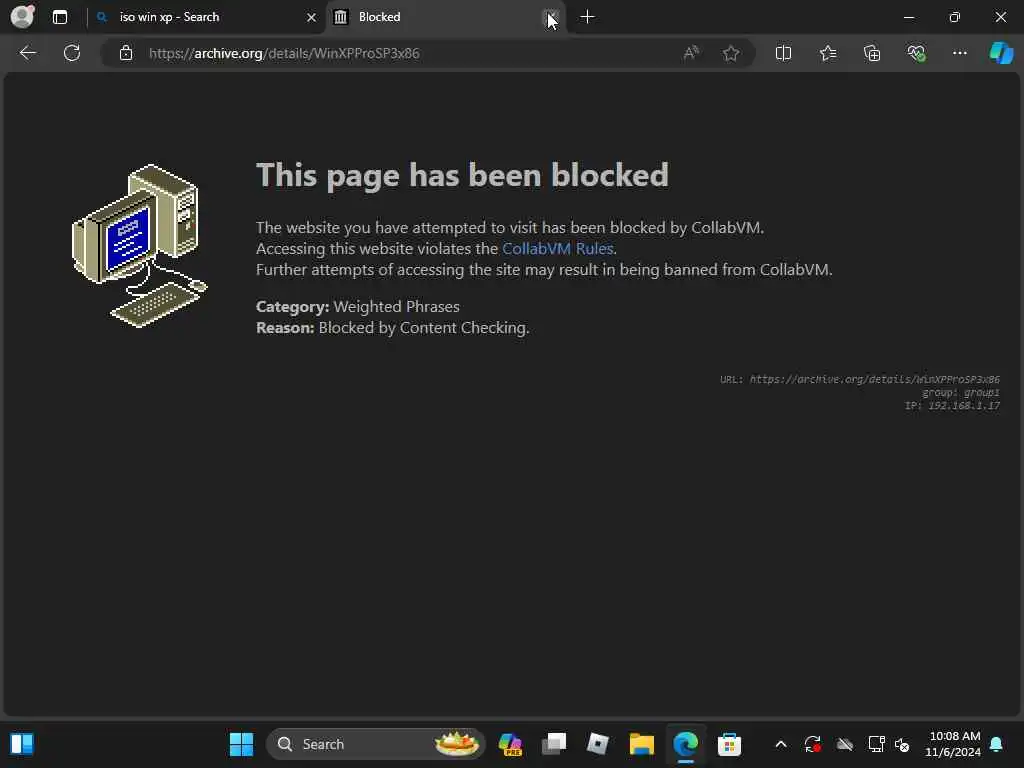
Task: Open the Widgets panel on the taskbar
Action: click(x=22, y=744)
